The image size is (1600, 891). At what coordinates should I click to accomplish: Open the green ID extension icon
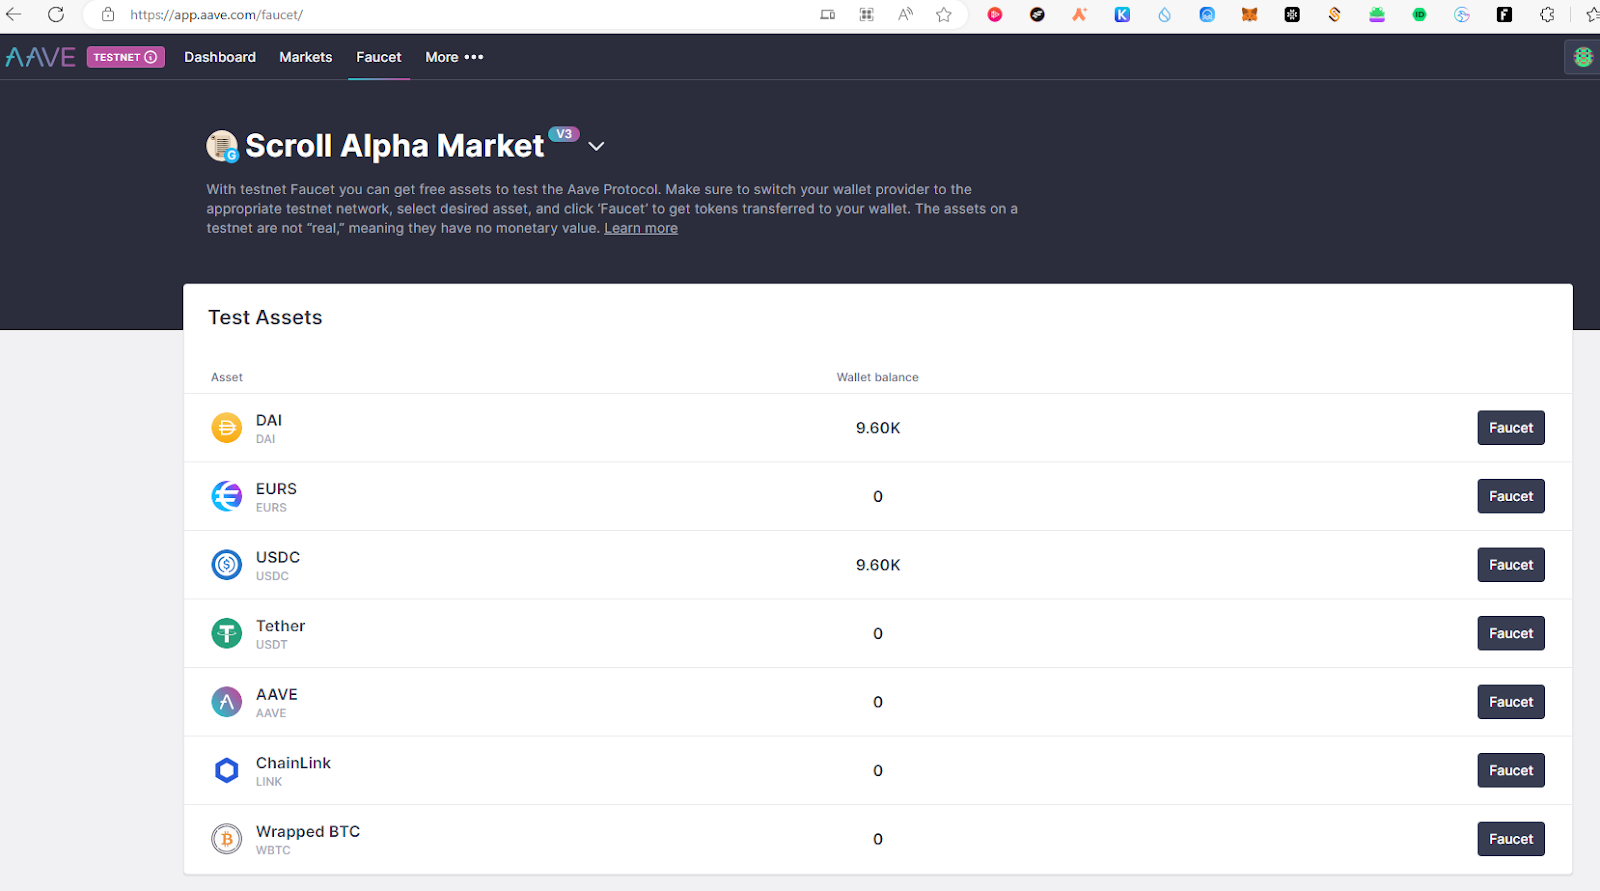pos(1419,14)
